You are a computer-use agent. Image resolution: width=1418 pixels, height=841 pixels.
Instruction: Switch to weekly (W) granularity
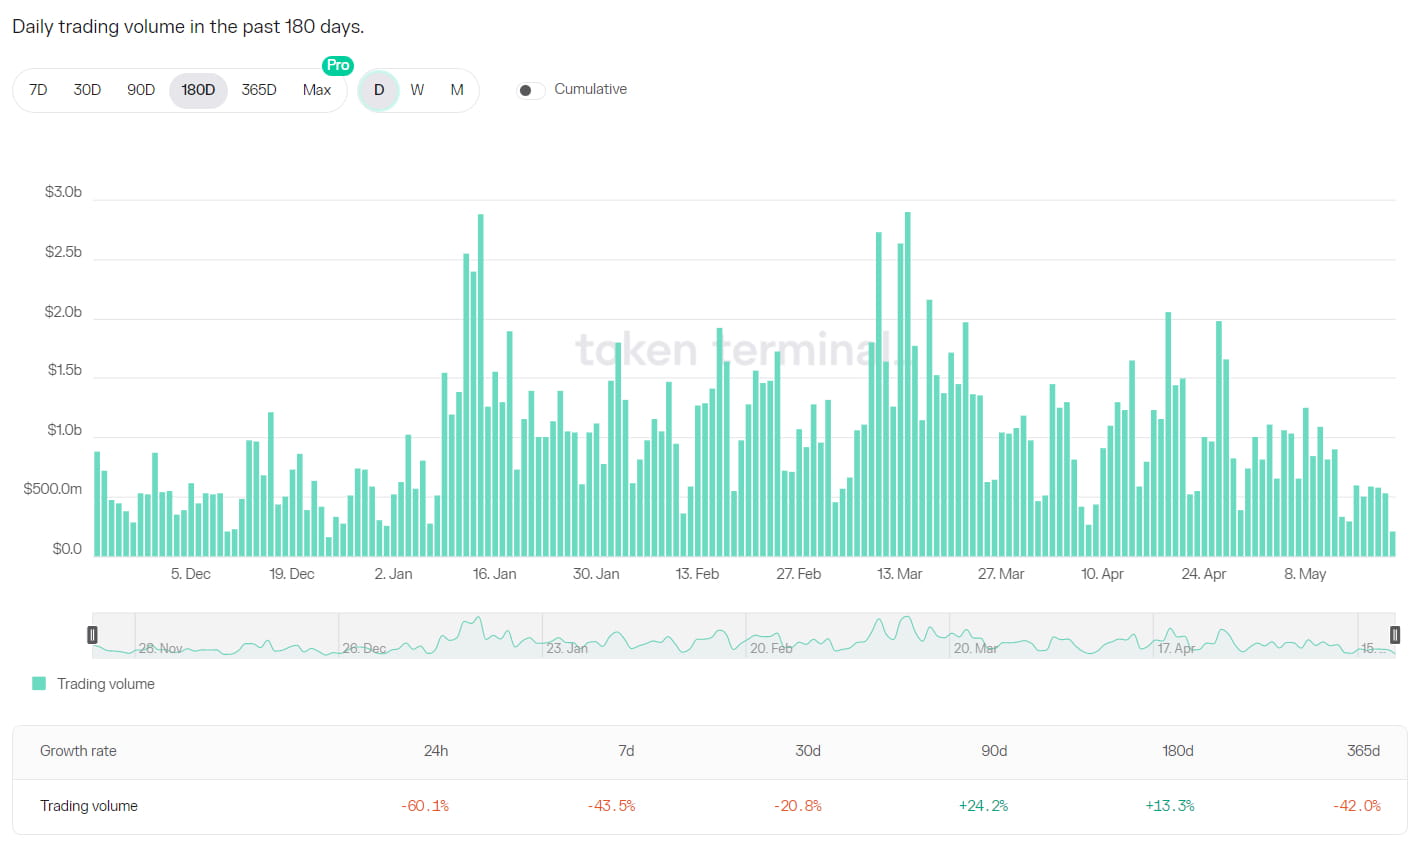tap(417, 90)
